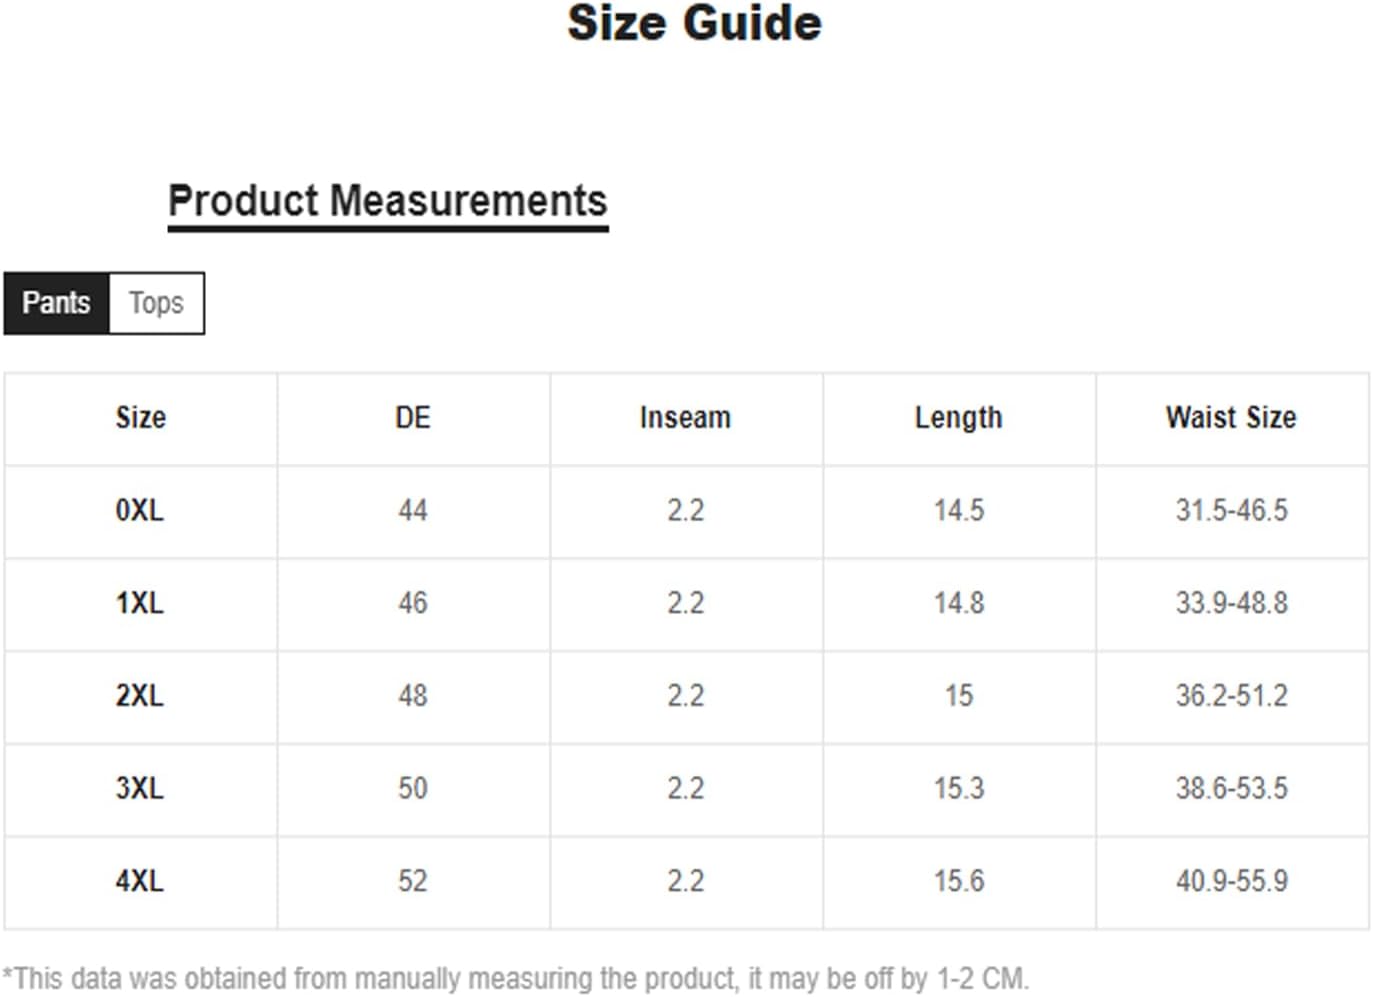Select the Pants tab

click(x=56, y=303)
